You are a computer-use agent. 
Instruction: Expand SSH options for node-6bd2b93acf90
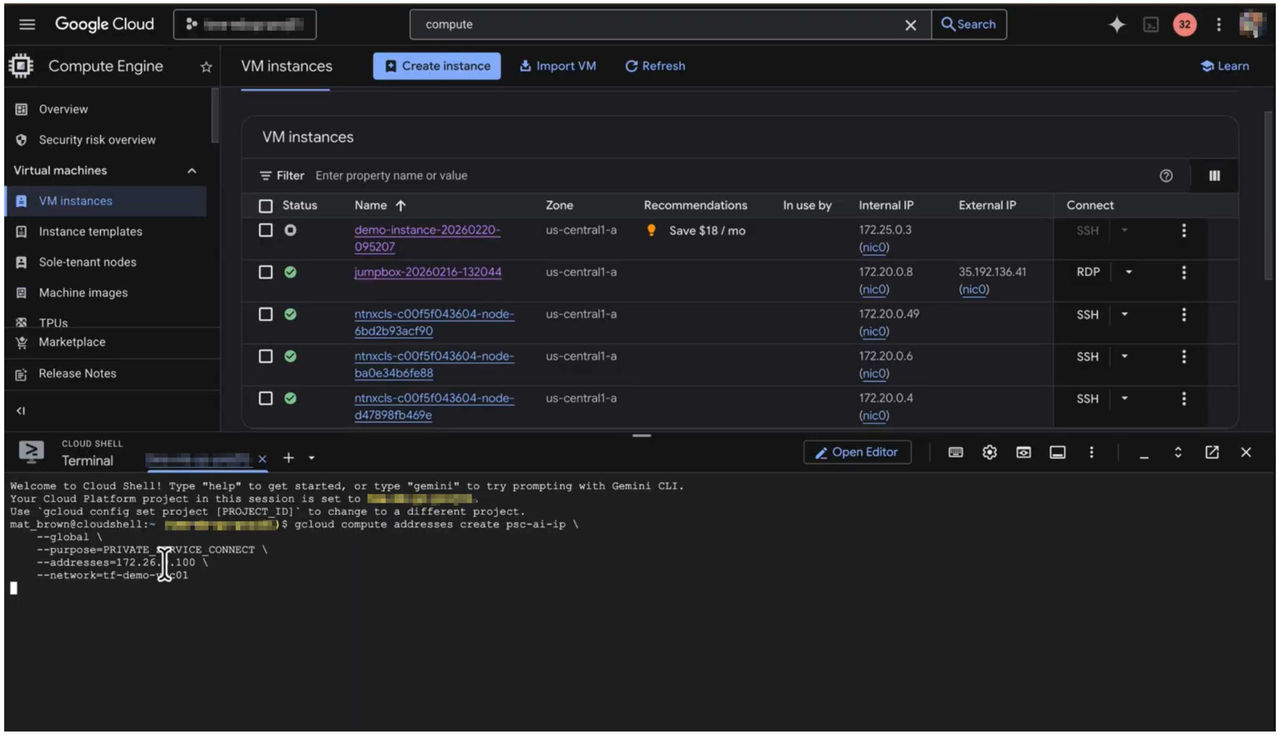pyautogui.click(x=1125, y=315)
